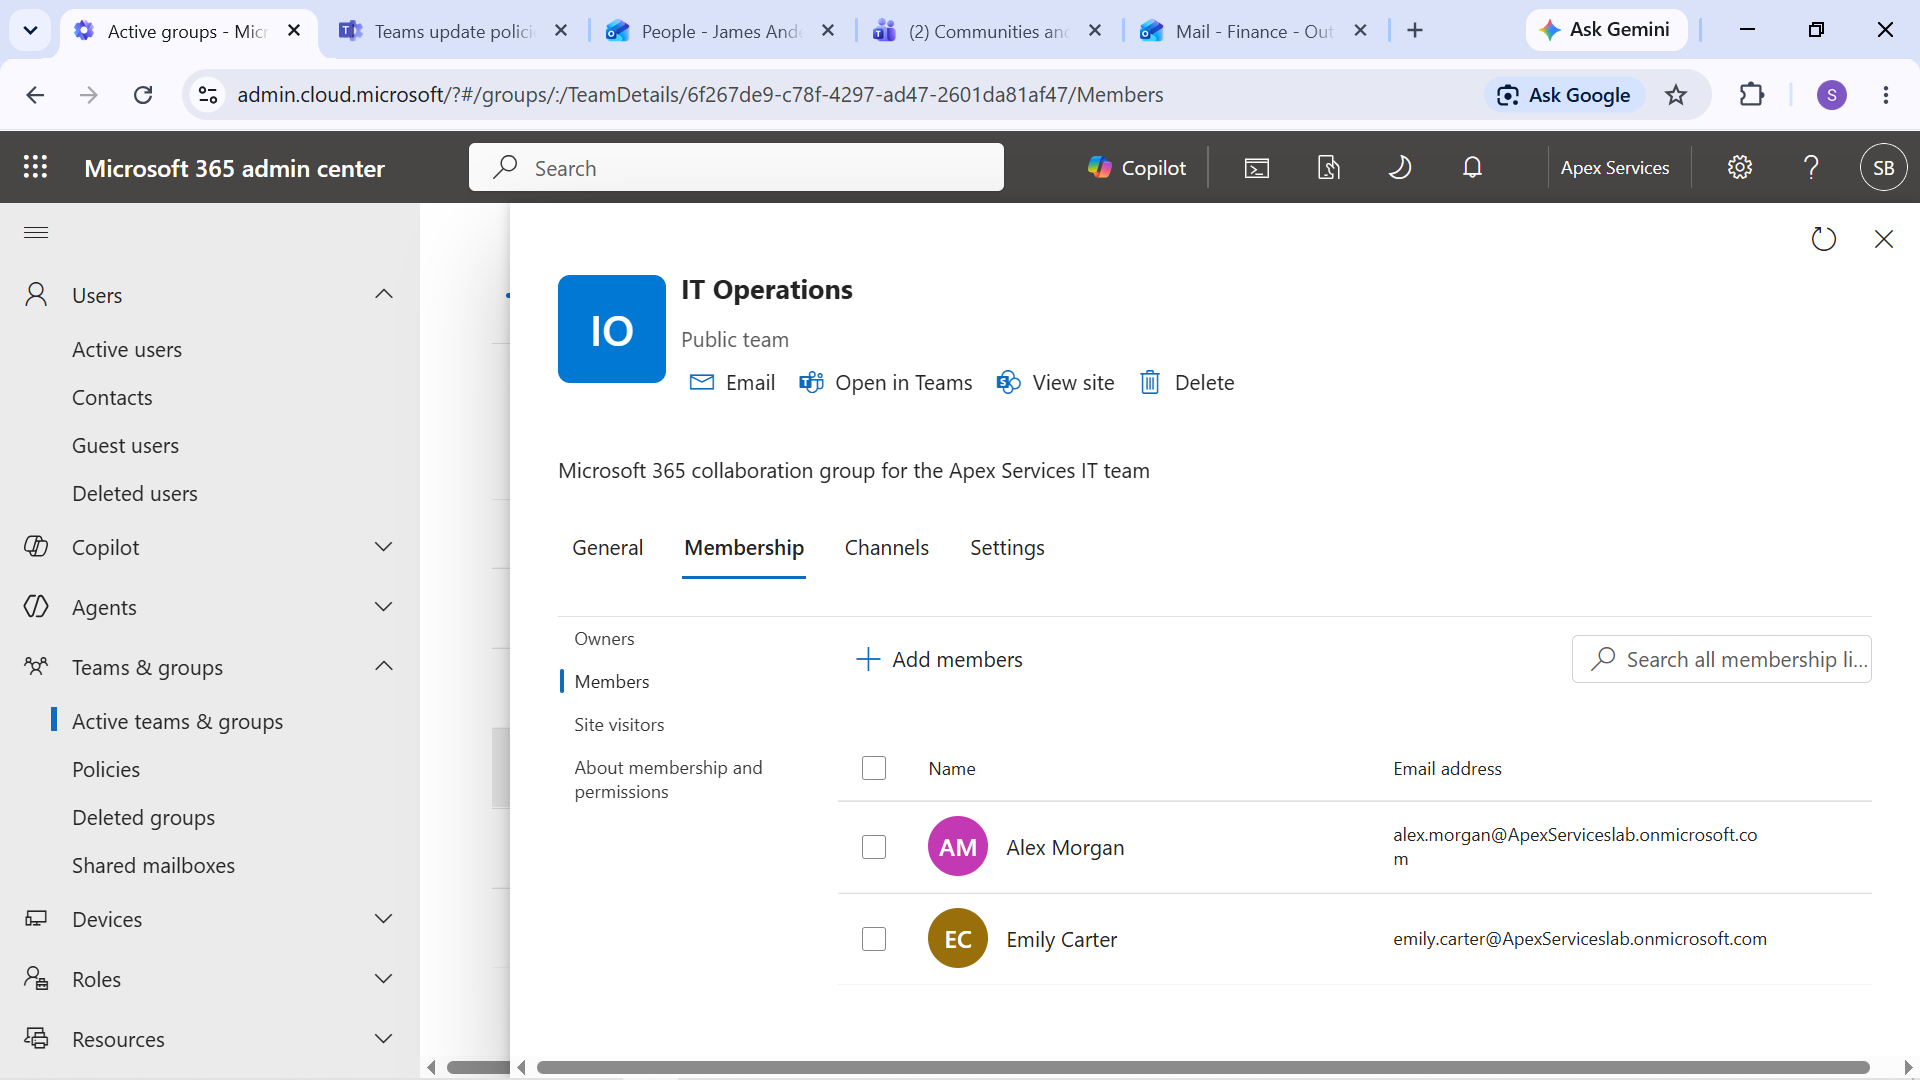This screenshot has width=1920, height=1080.
Task: Click the browser extensions puzzle icon
Action: pos(1752,95)
